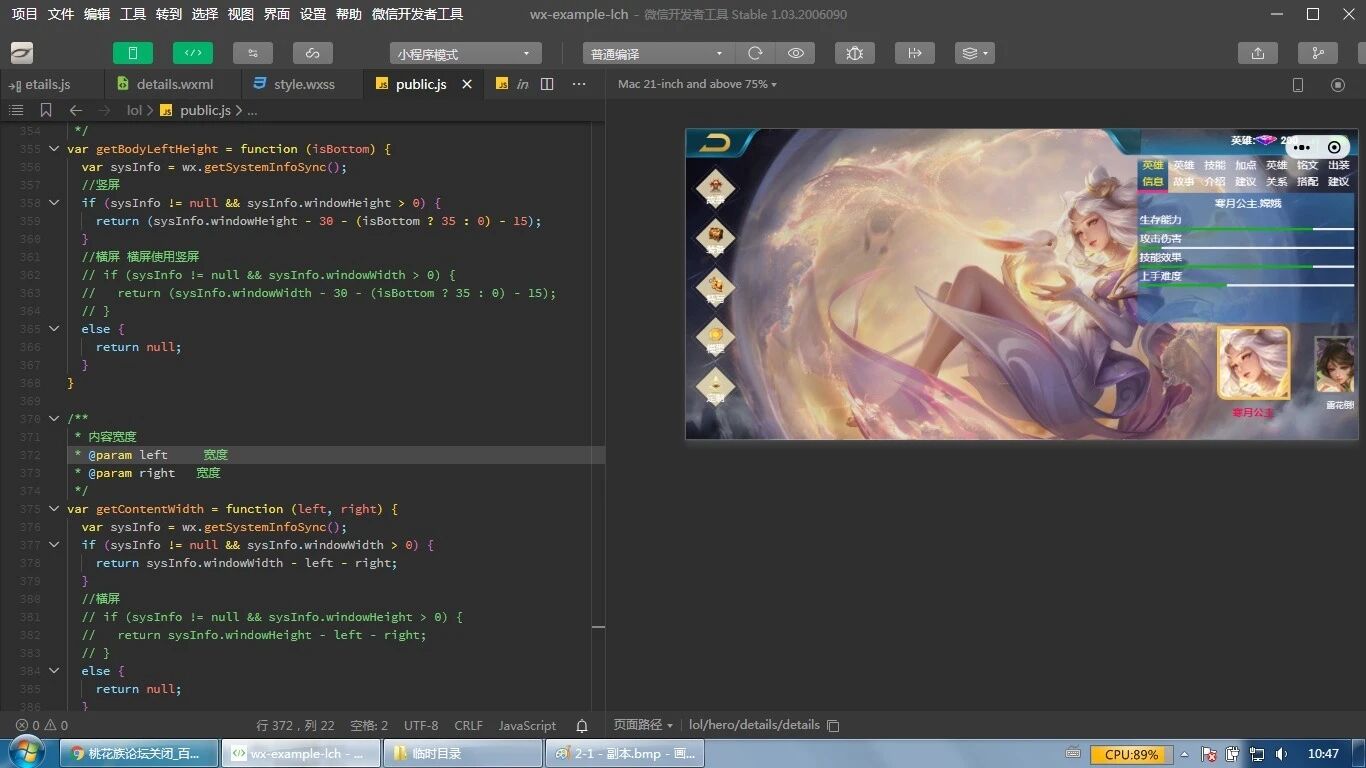Open the 普通编译 compile mode dropdown

click(658, 54)
